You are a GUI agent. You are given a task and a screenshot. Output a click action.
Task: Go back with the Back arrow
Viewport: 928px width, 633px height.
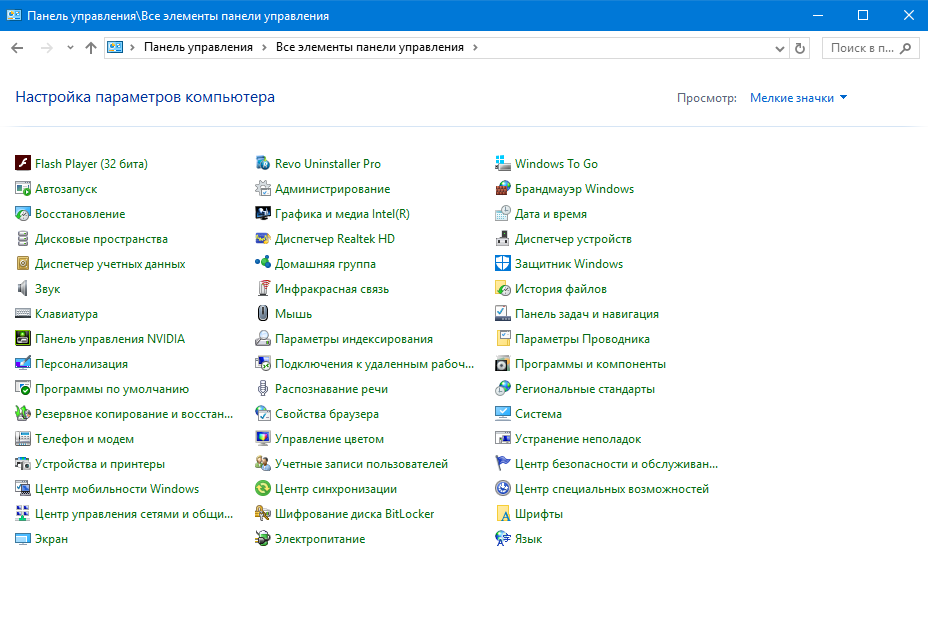(17, 48)
